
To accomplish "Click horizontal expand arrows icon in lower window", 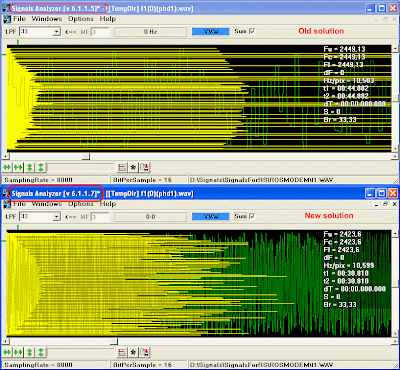I will [7, 352].
